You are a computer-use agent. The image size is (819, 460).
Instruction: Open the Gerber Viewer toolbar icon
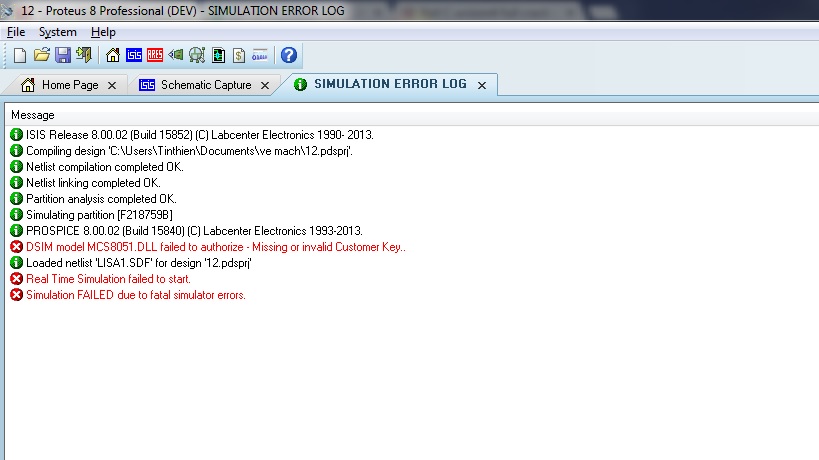[x=197, y=55]
